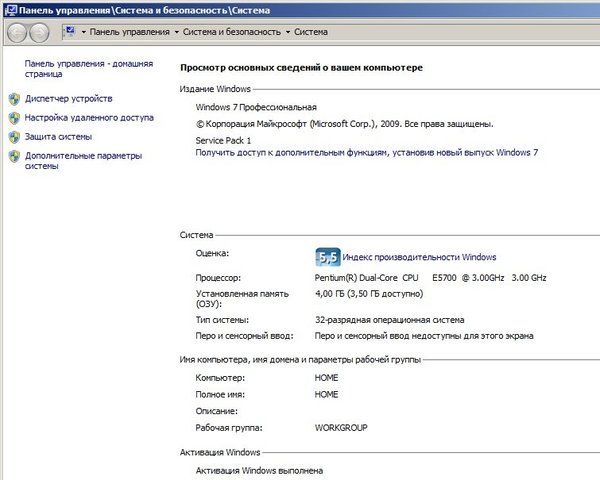The width and height of the screenshot is (600, 480).
Task: Click Установленная память (ОЗУ): label
Action: 242,299
